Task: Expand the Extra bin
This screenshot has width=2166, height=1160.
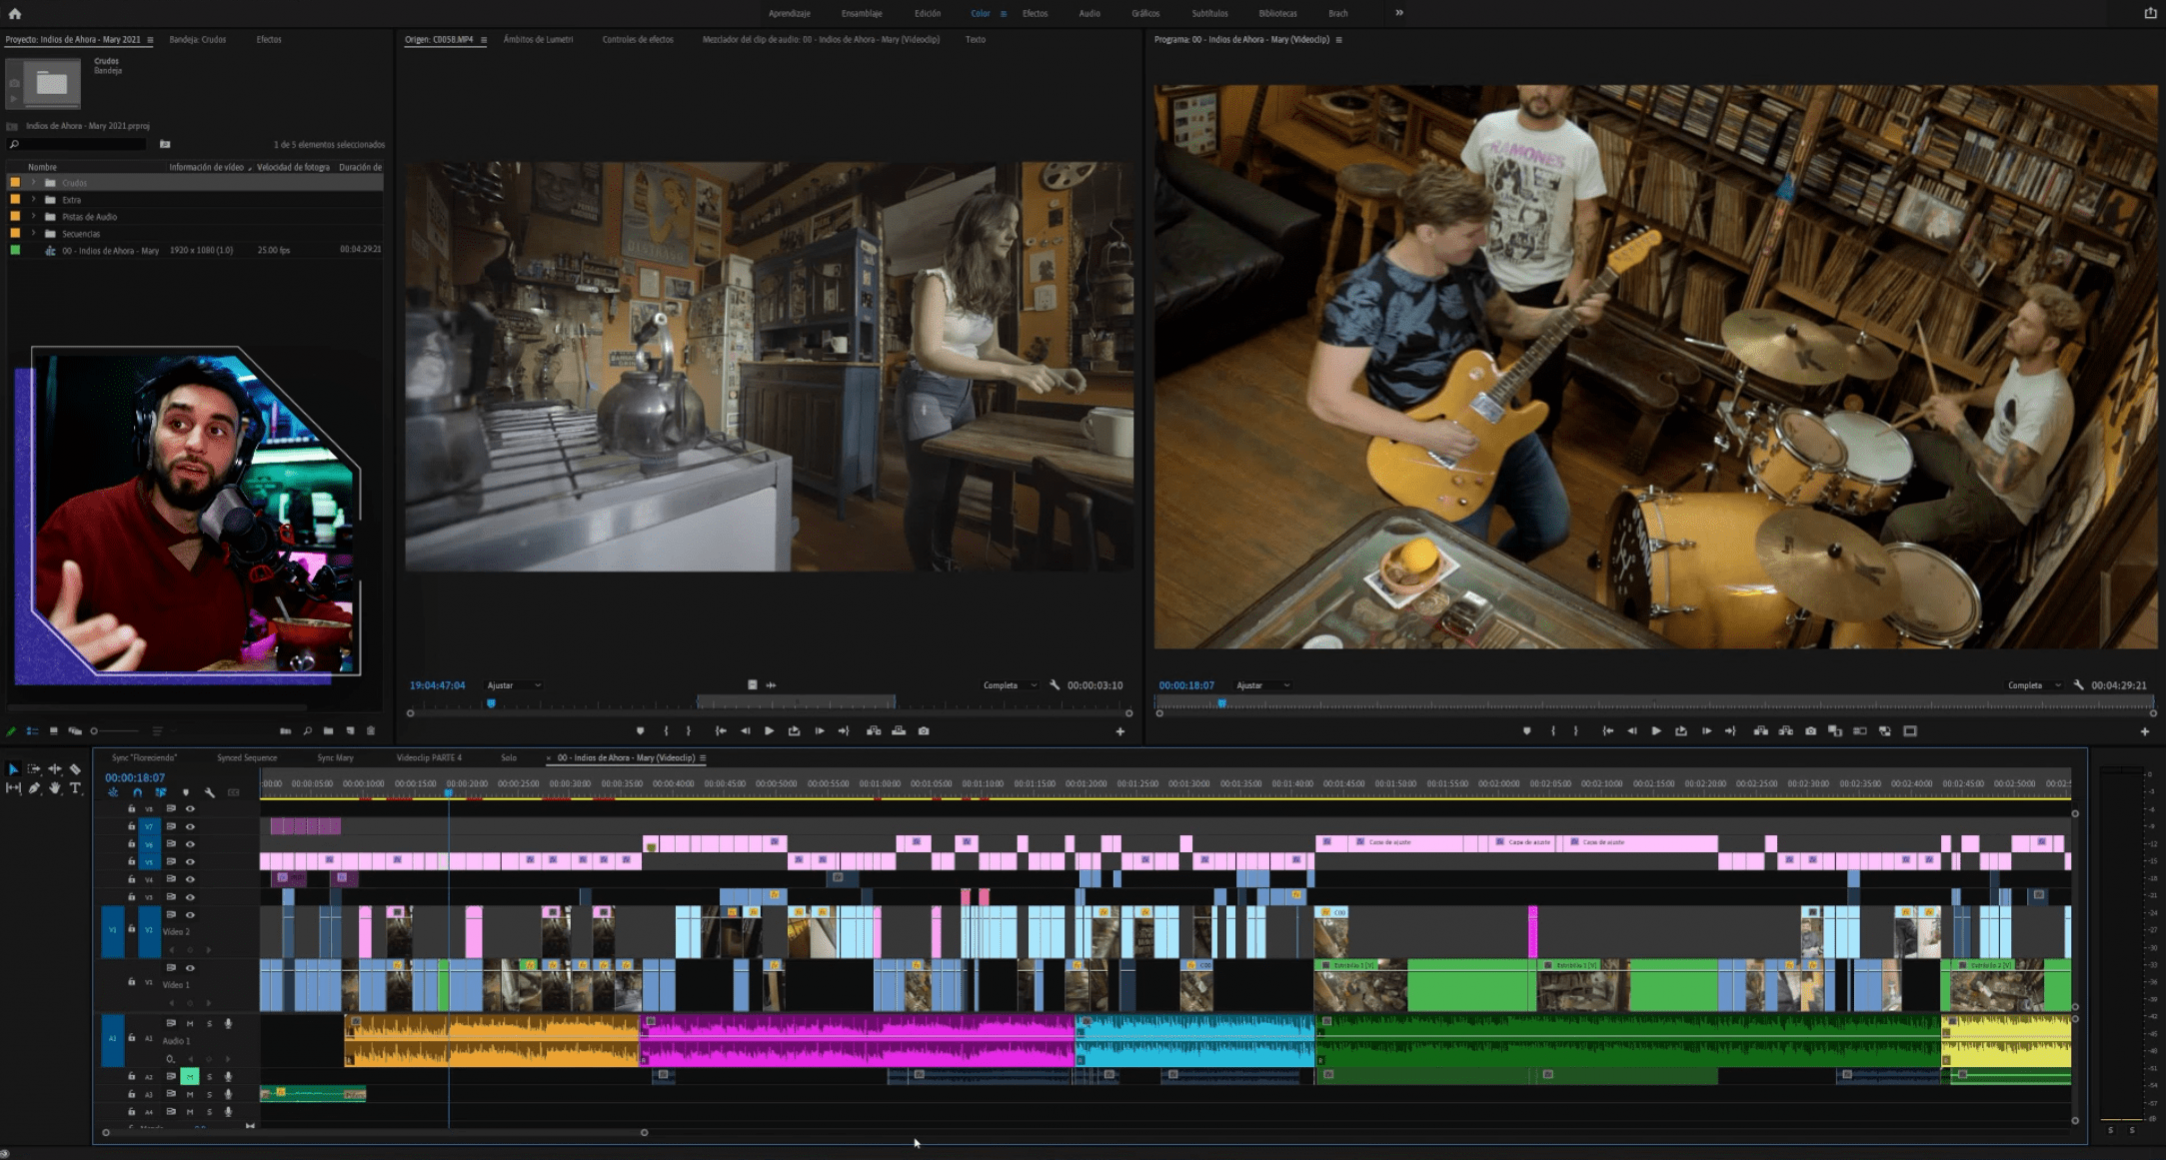Action: coord(34,200)
